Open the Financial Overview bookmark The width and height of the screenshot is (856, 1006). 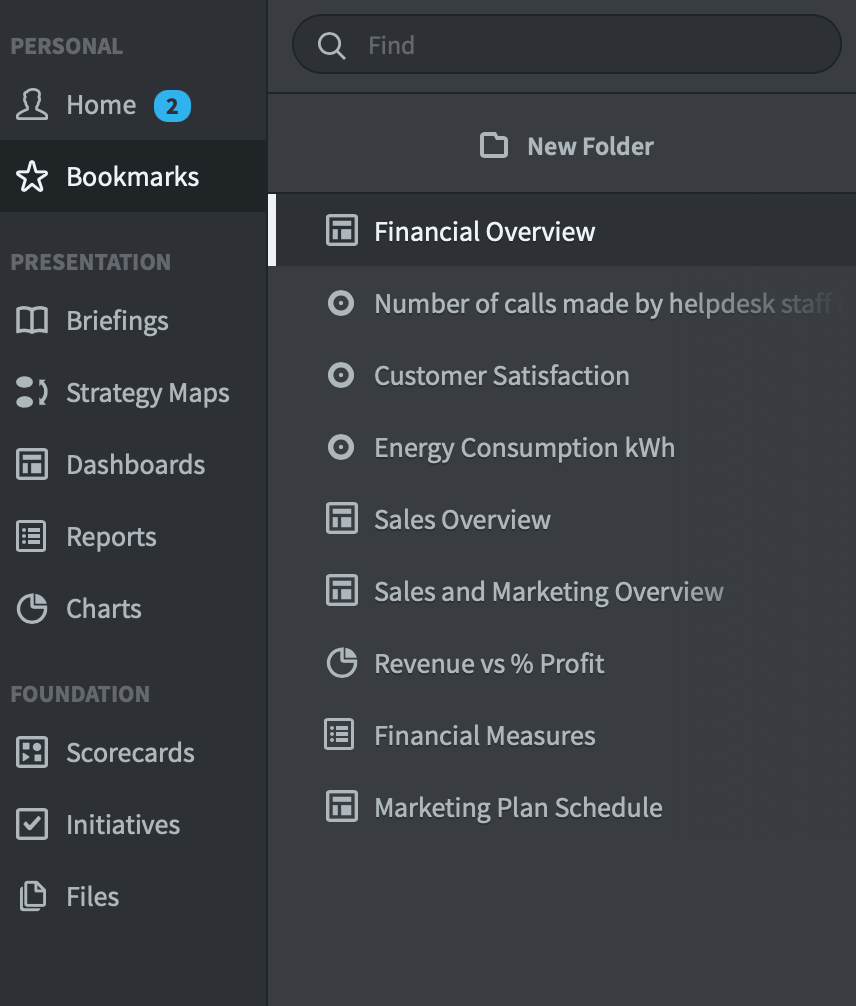562,230
